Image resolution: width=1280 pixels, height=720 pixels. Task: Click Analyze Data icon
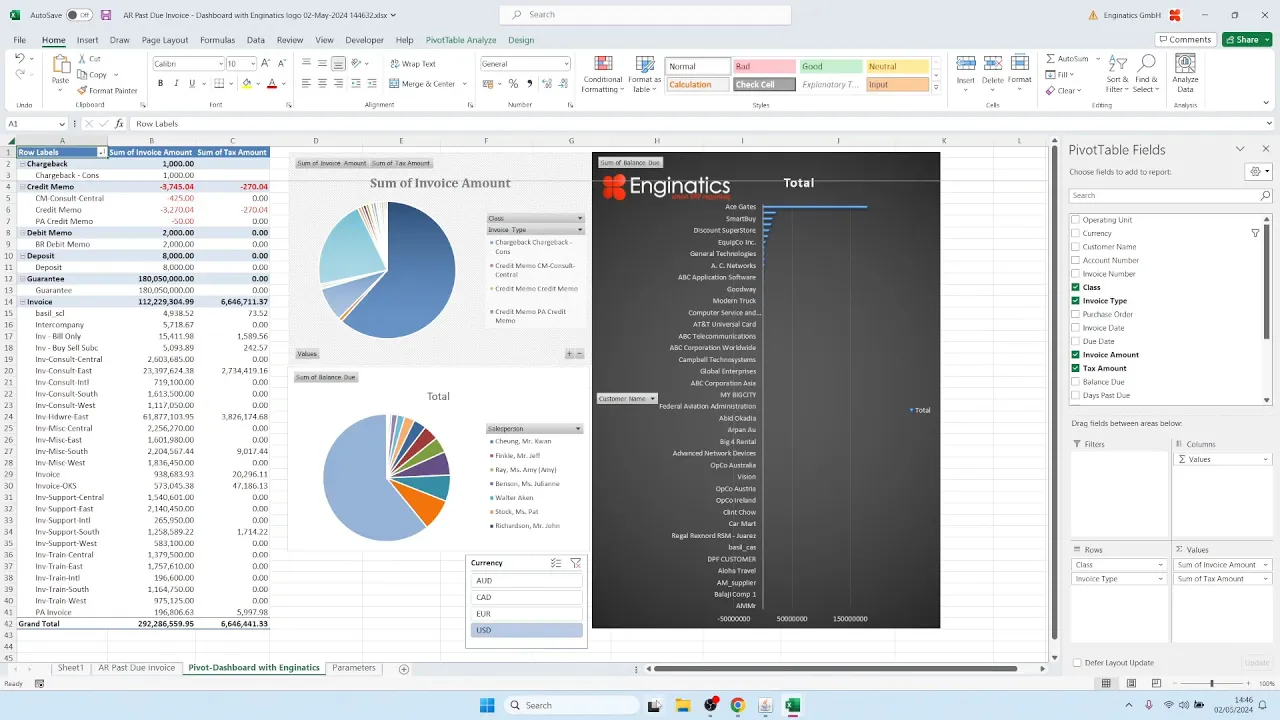click(1186, 65)
